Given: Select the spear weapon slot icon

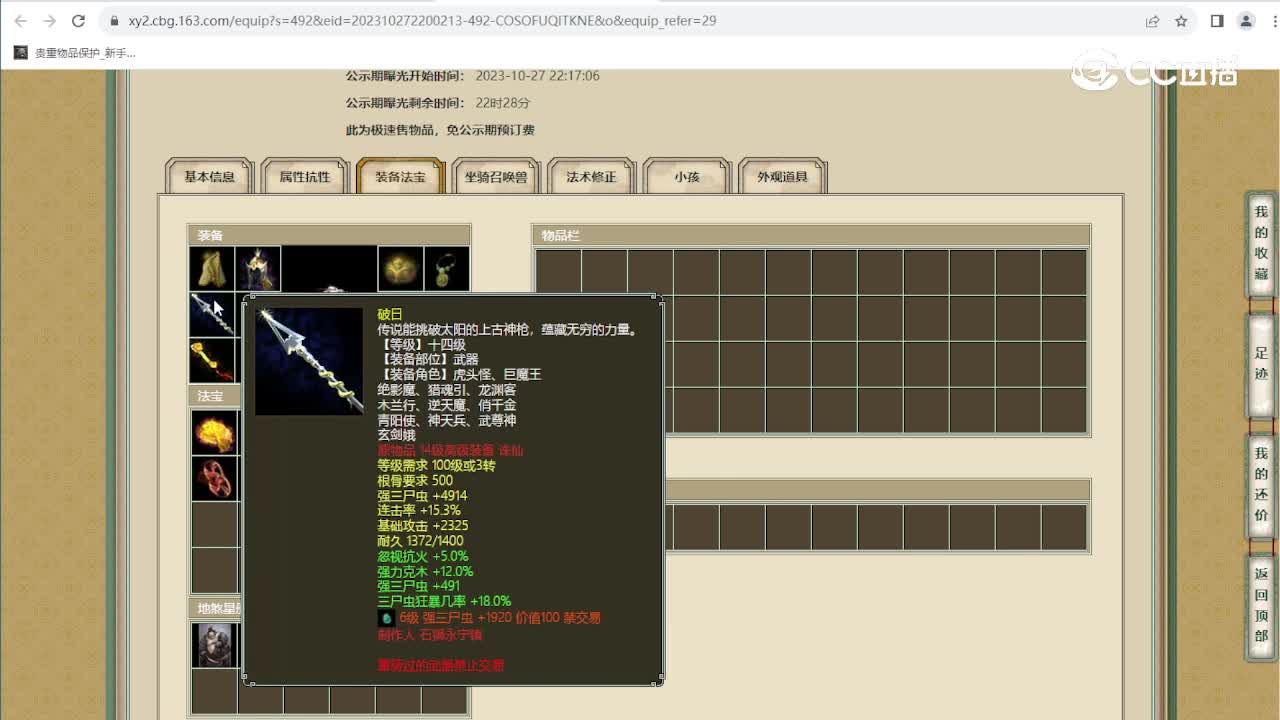Looking at the screenshot, I should click(212, 315).
